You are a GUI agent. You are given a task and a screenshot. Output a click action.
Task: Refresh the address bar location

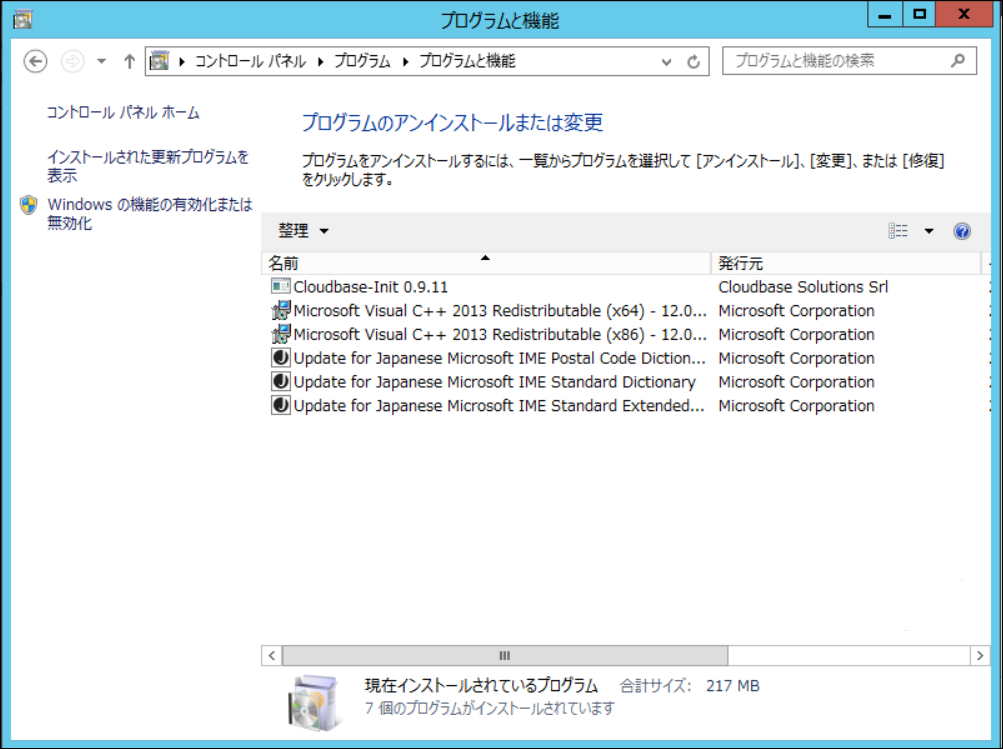(x=693, y=62)
